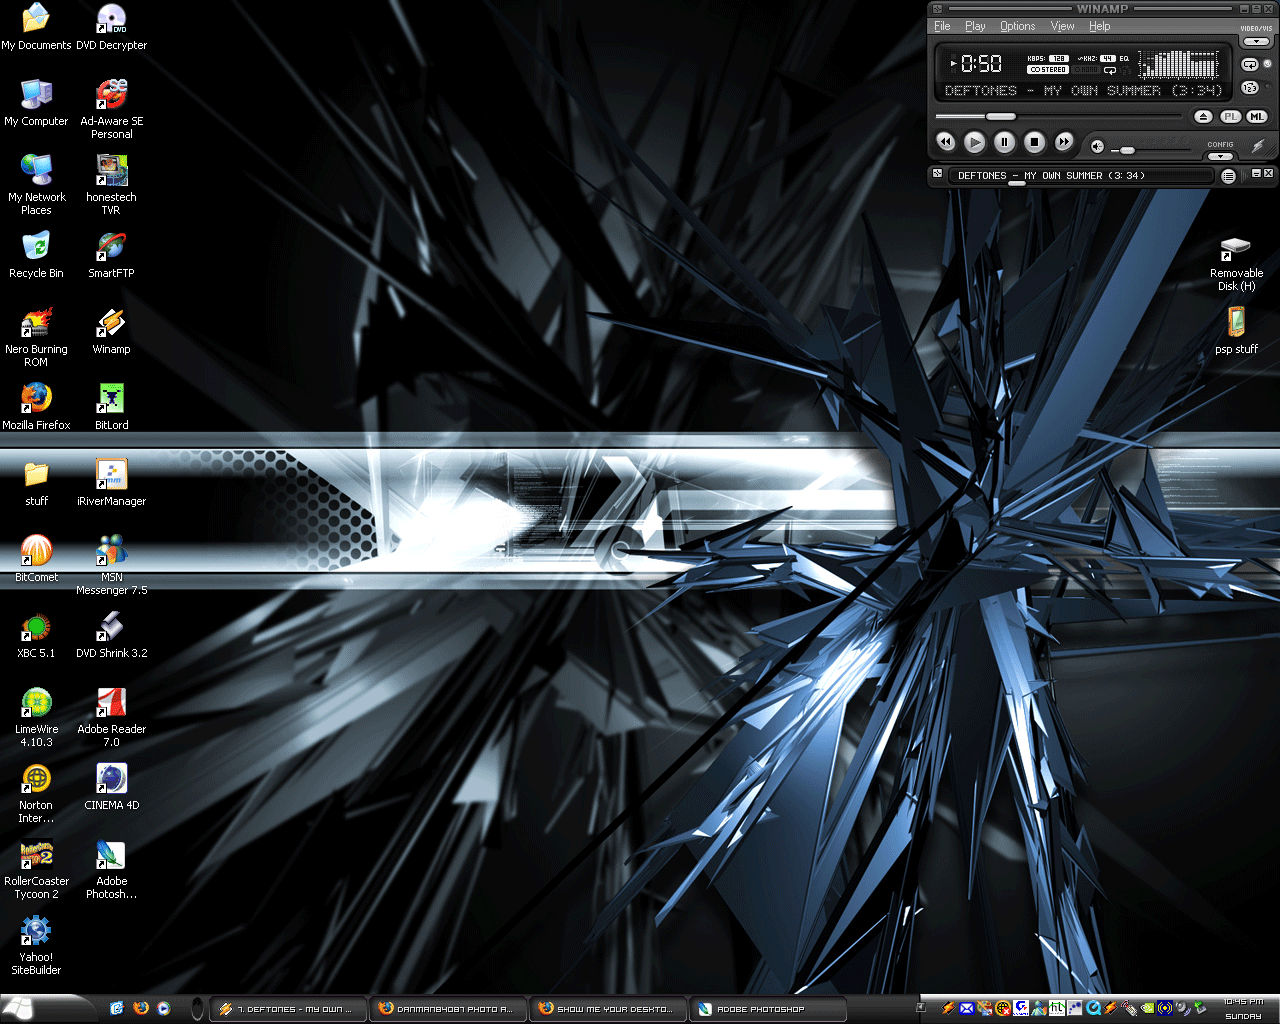The image size is (1280, 1024).
Task: Toggle the Winamp media library (ML)
Action: click(1256, 117)
